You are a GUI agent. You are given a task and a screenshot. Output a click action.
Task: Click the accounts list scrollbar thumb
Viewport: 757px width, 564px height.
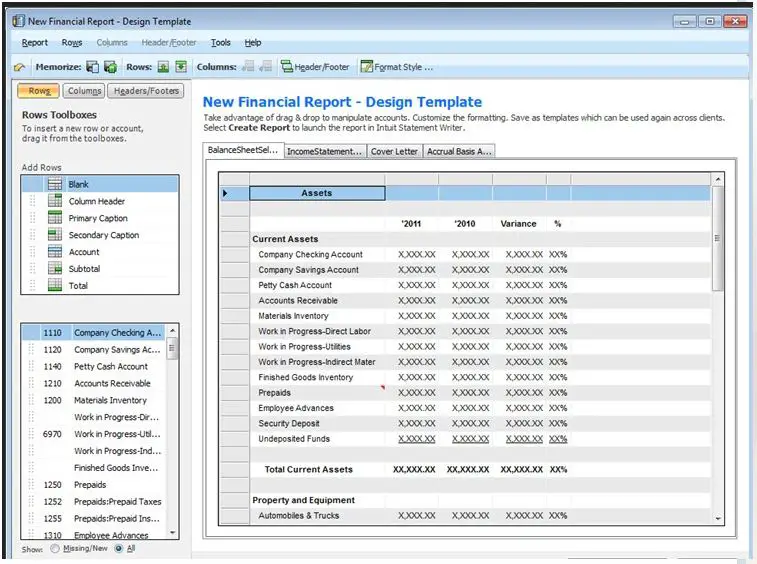coord(172,348)
